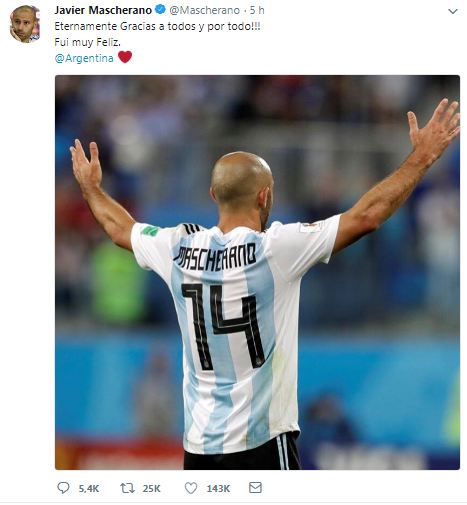
Task: Open Javier Mascherano's profile avatar
Action: tap(25, 24)
